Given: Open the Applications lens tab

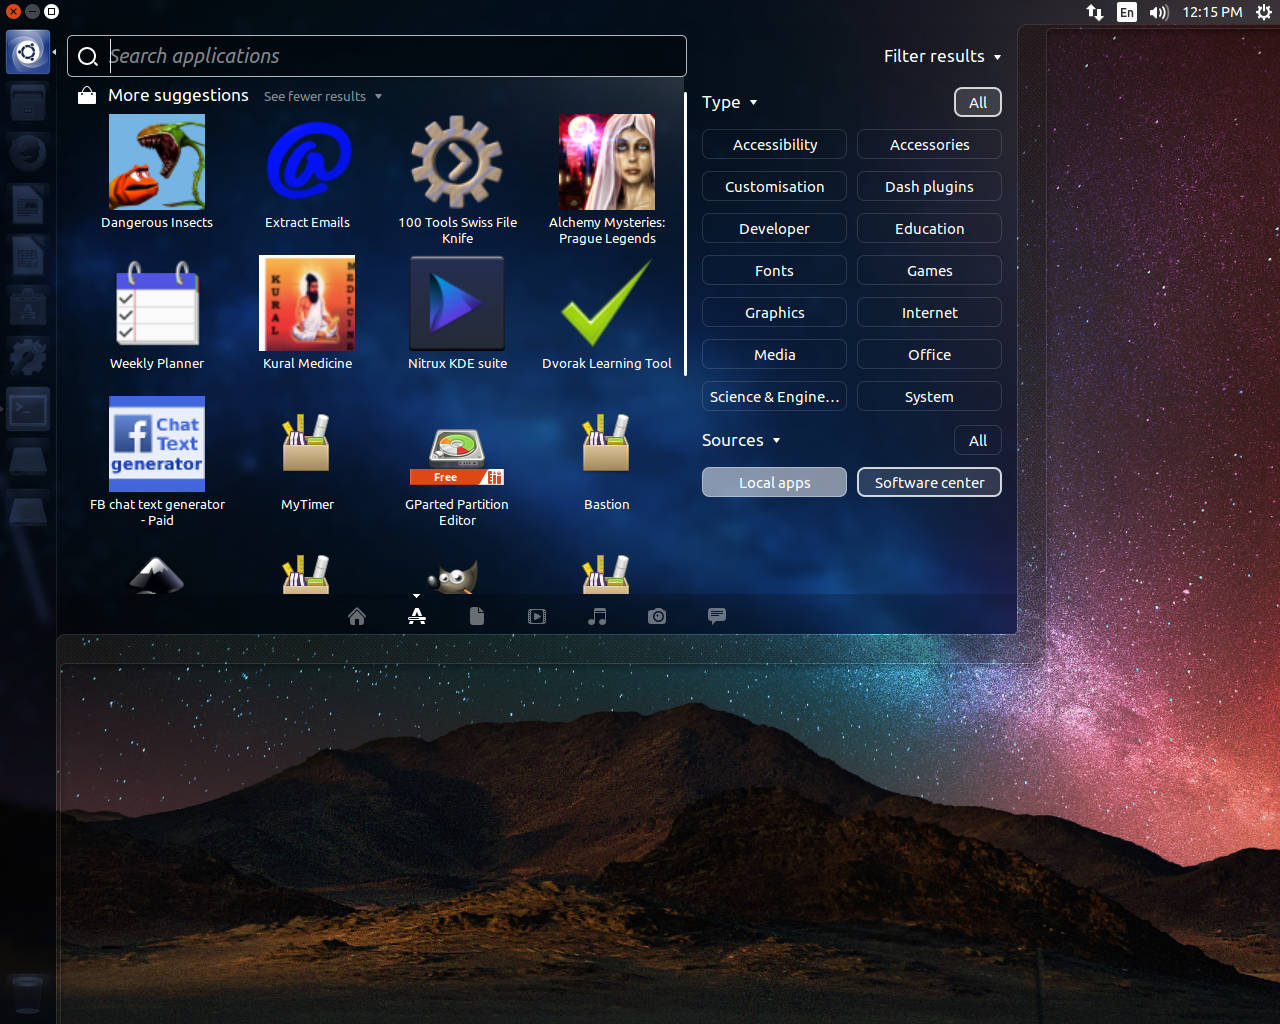Looking at the screenshot, I should pyautogui.click(x=417, y=616).
